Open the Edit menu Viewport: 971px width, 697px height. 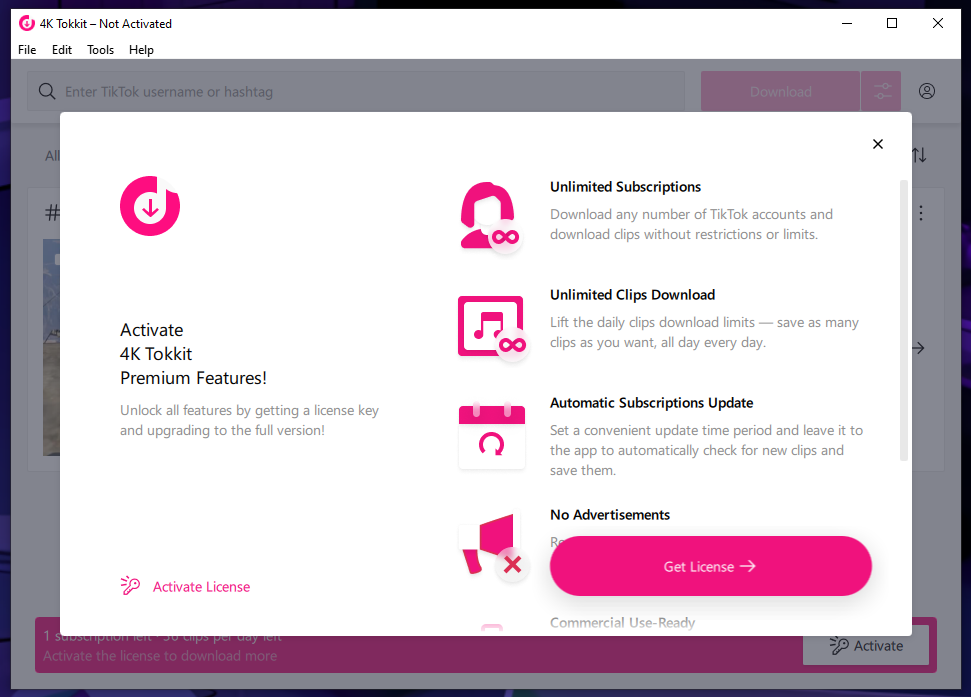click(62, 50)
